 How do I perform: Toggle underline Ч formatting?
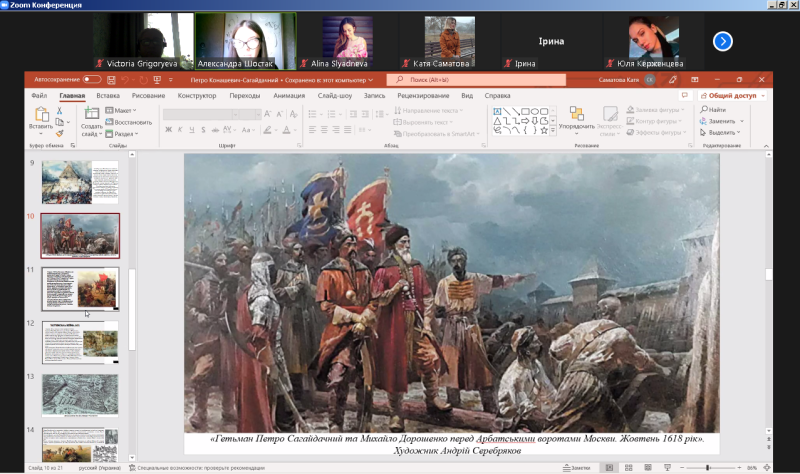tap(192, 130)
